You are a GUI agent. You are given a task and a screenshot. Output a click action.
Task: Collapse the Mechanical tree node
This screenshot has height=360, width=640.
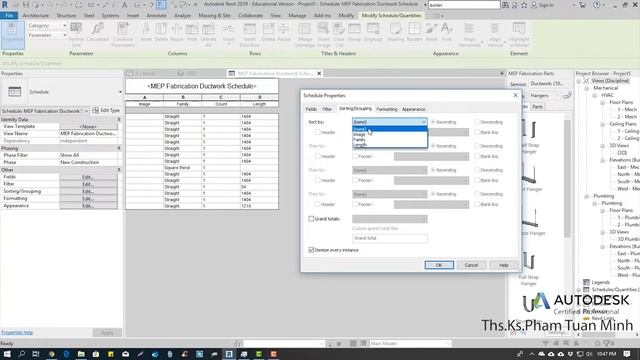tap(587, 88)
